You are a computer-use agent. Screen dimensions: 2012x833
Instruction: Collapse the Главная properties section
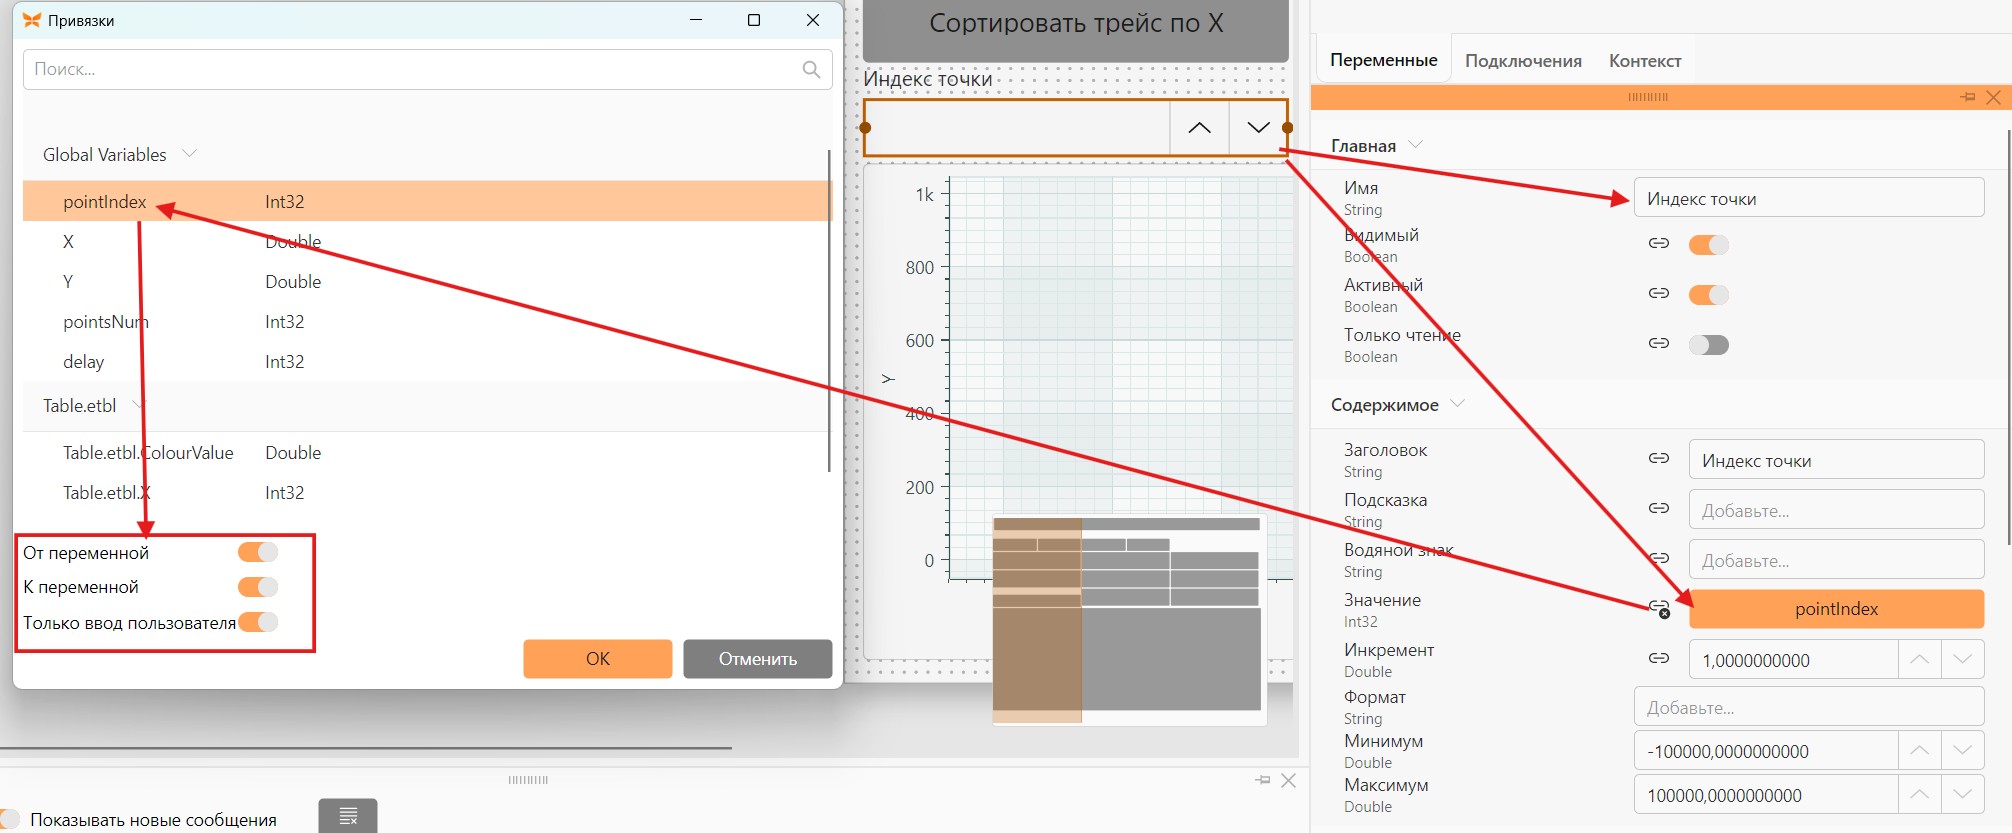[x=1415, y=145]
